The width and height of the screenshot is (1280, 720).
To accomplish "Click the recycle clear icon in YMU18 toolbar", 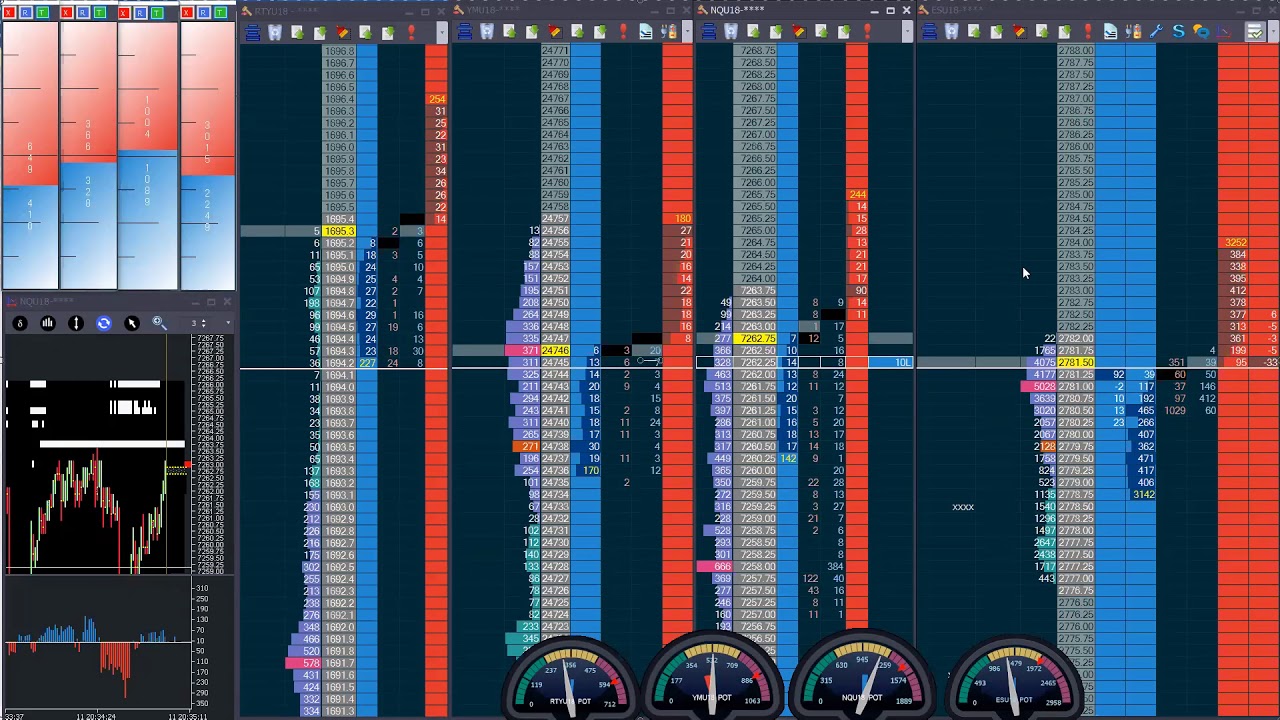I will 487,33.
